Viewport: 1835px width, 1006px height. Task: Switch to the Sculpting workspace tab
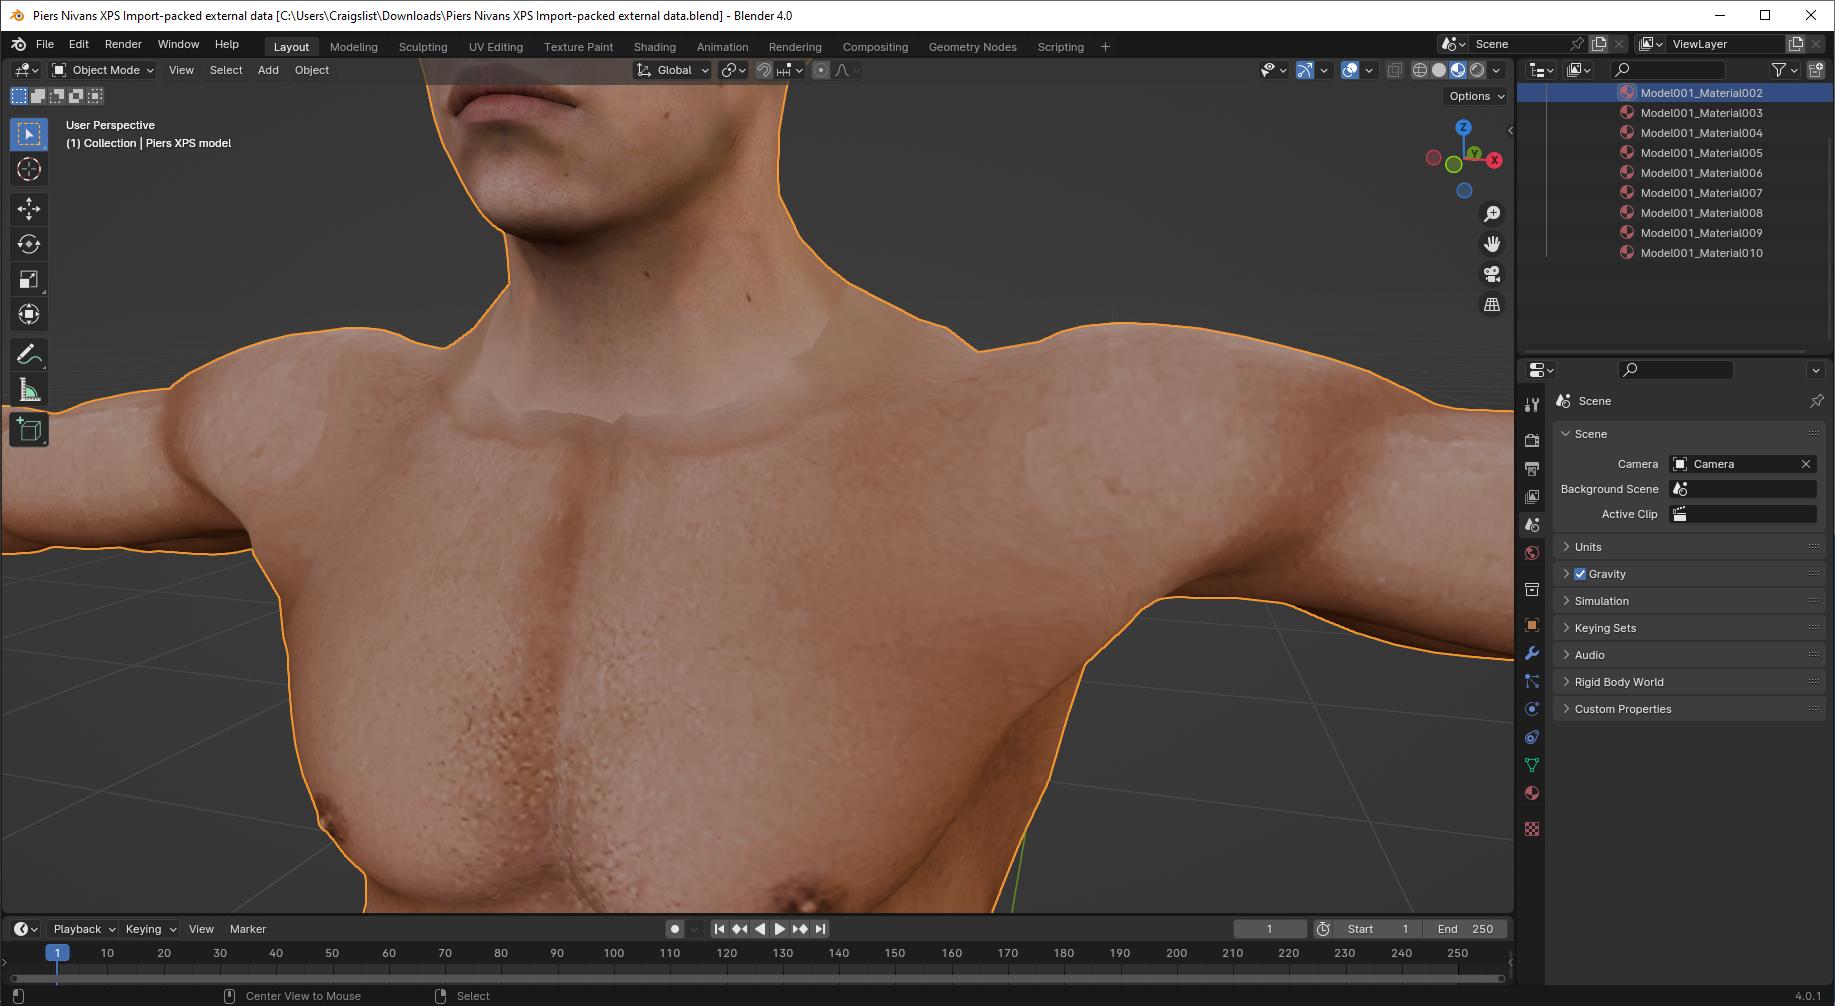pyautogui.click(x=423, y=47)
